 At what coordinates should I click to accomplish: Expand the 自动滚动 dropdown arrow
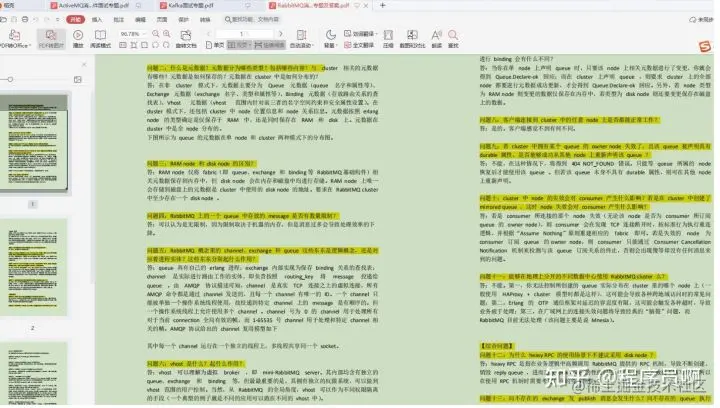313,45
